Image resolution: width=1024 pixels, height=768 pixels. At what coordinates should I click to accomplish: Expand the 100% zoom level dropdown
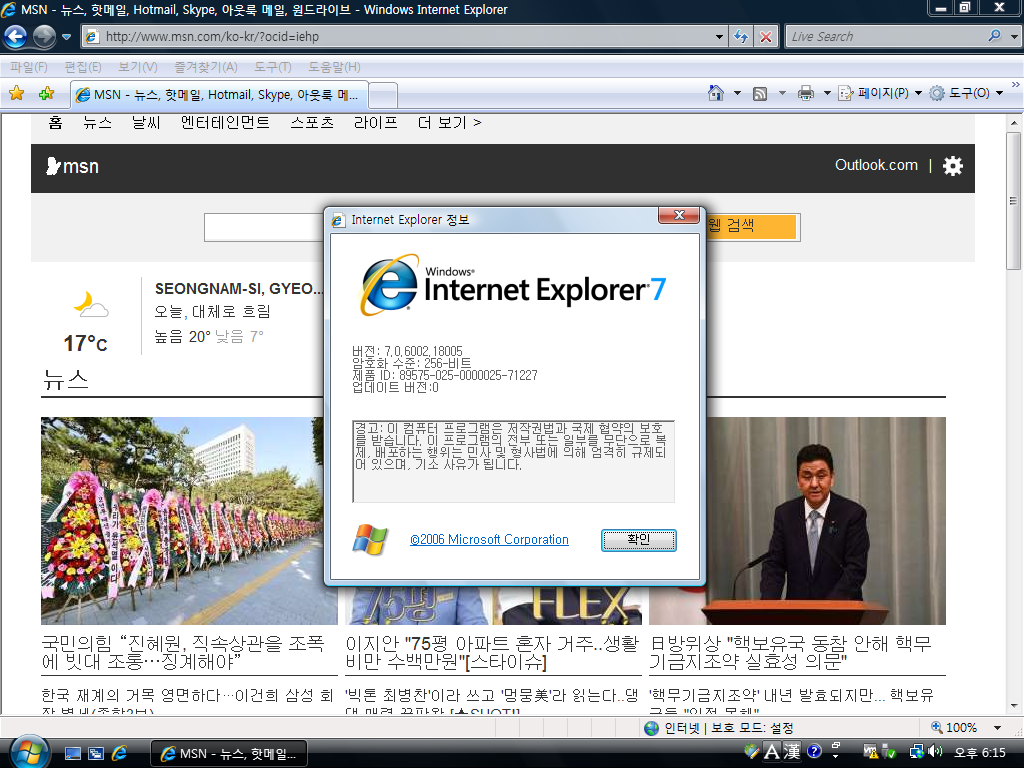[997, 728]
